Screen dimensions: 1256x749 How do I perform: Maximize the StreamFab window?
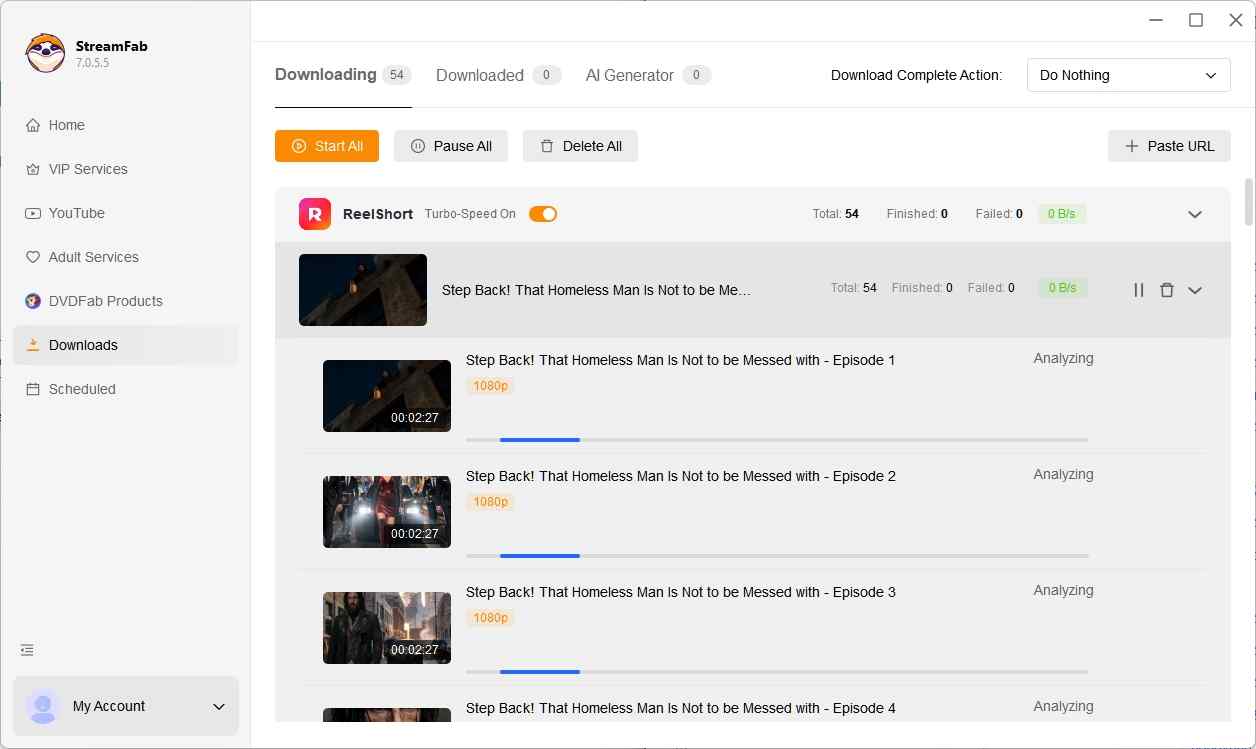[1196, 20]
